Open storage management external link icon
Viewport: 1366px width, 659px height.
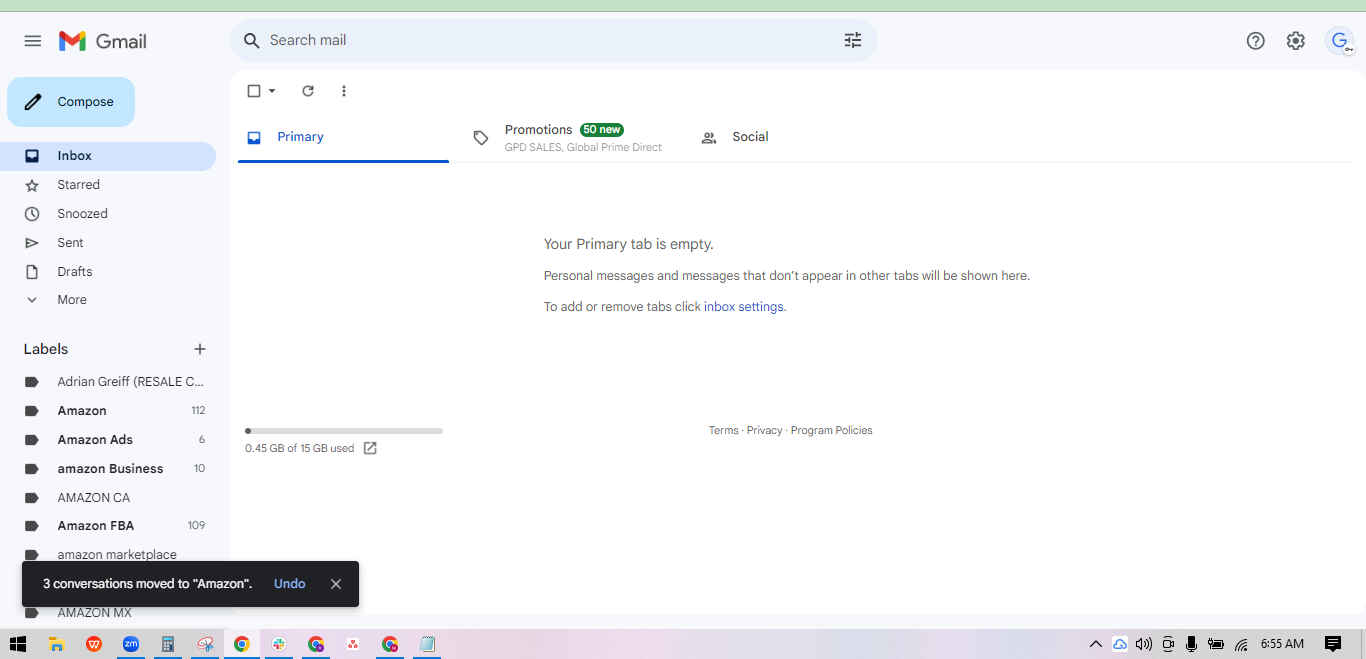click(x=370, y=448)
